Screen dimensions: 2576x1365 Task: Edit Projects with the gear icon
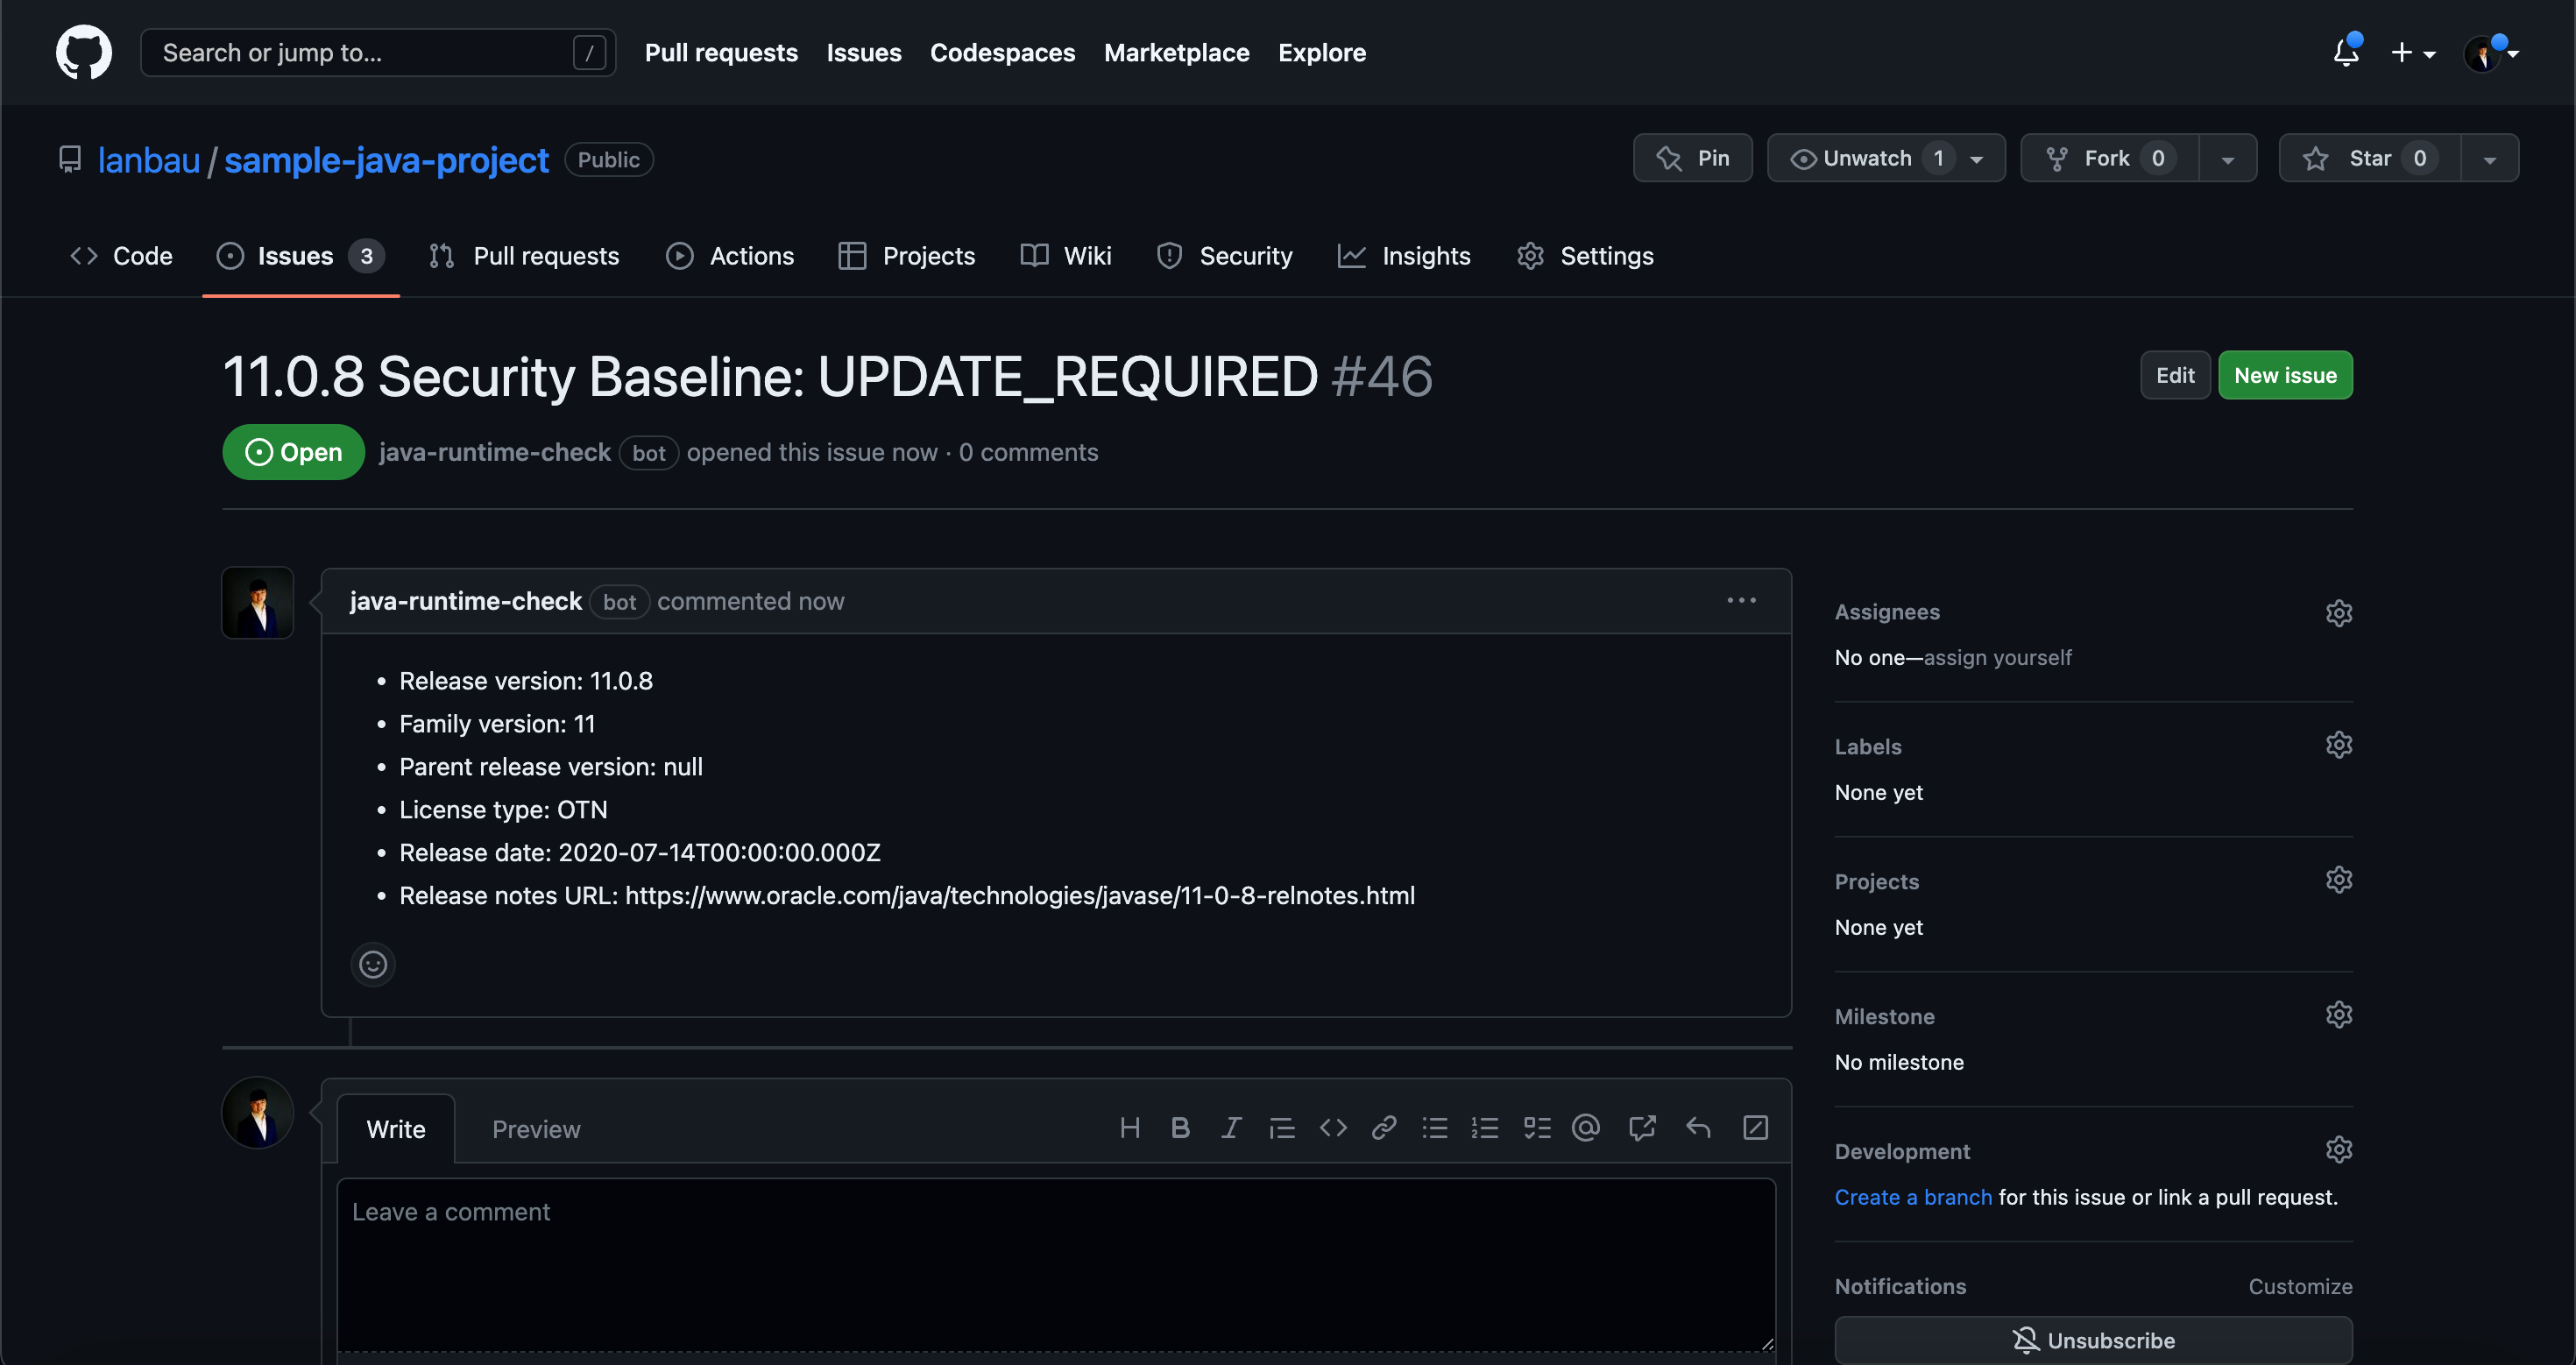[2338, 880]
